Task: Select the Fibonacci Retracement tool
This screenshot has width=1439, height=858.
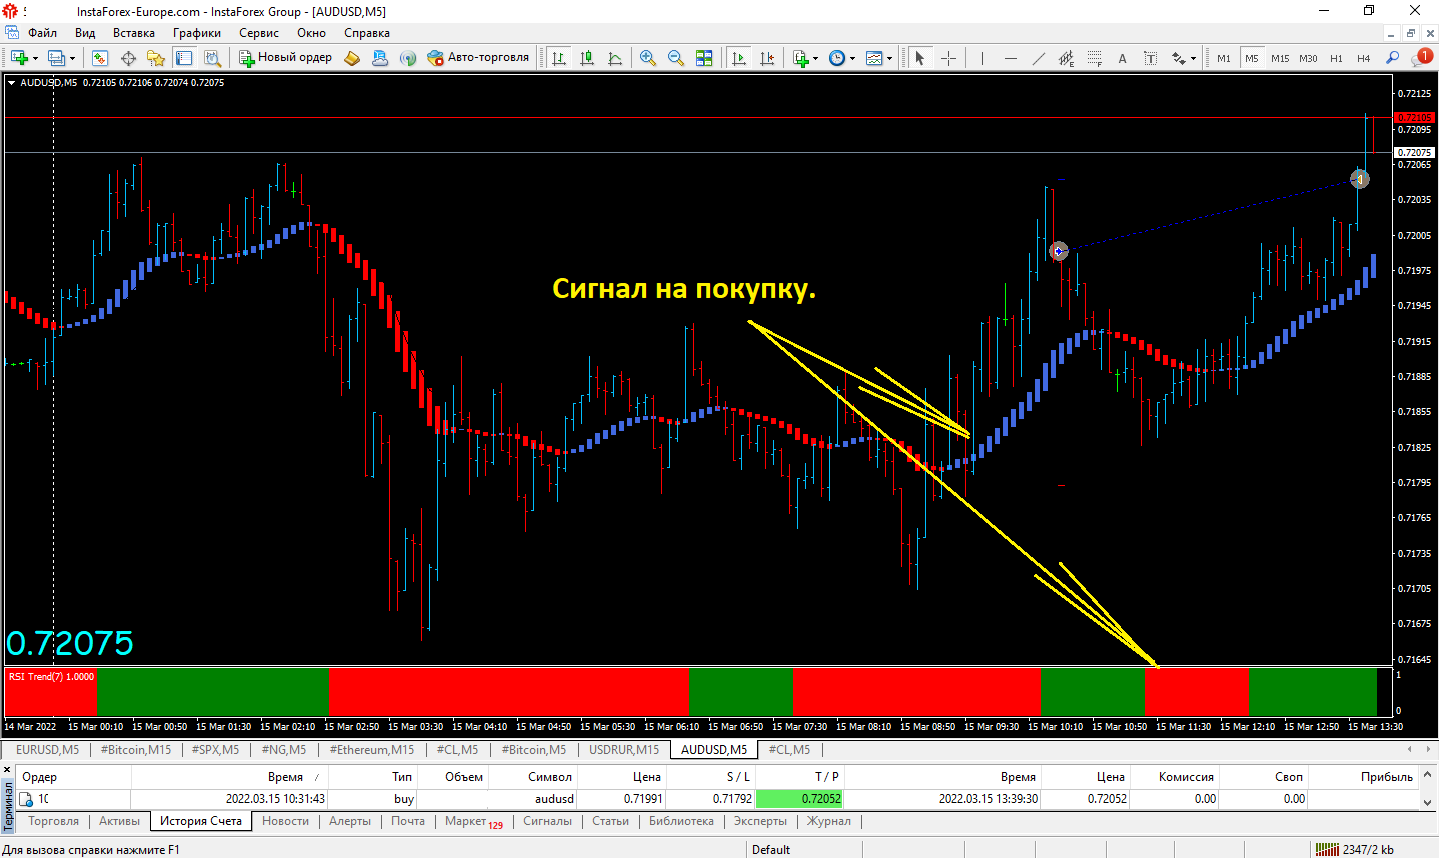Action: coord(1094,58)
